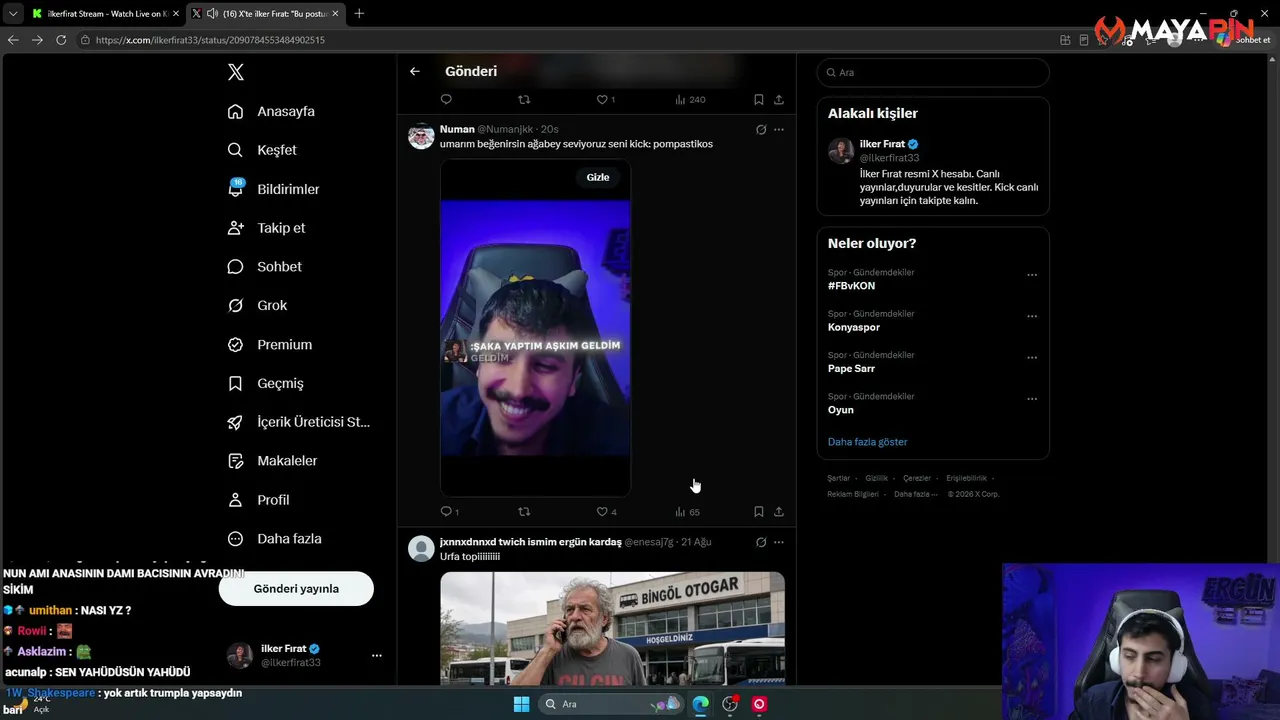Bookmark Numan's post
Screen dimensions: 1280x720
click(759, 511)
